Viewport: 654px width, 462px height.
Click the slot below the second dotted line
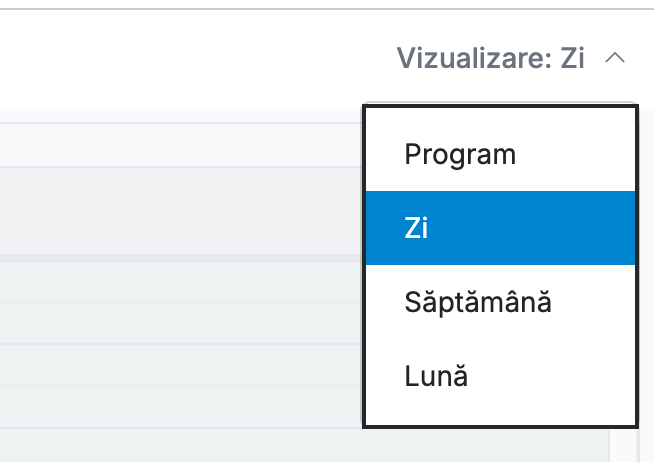pyautogui.click(x=181, y=407)
